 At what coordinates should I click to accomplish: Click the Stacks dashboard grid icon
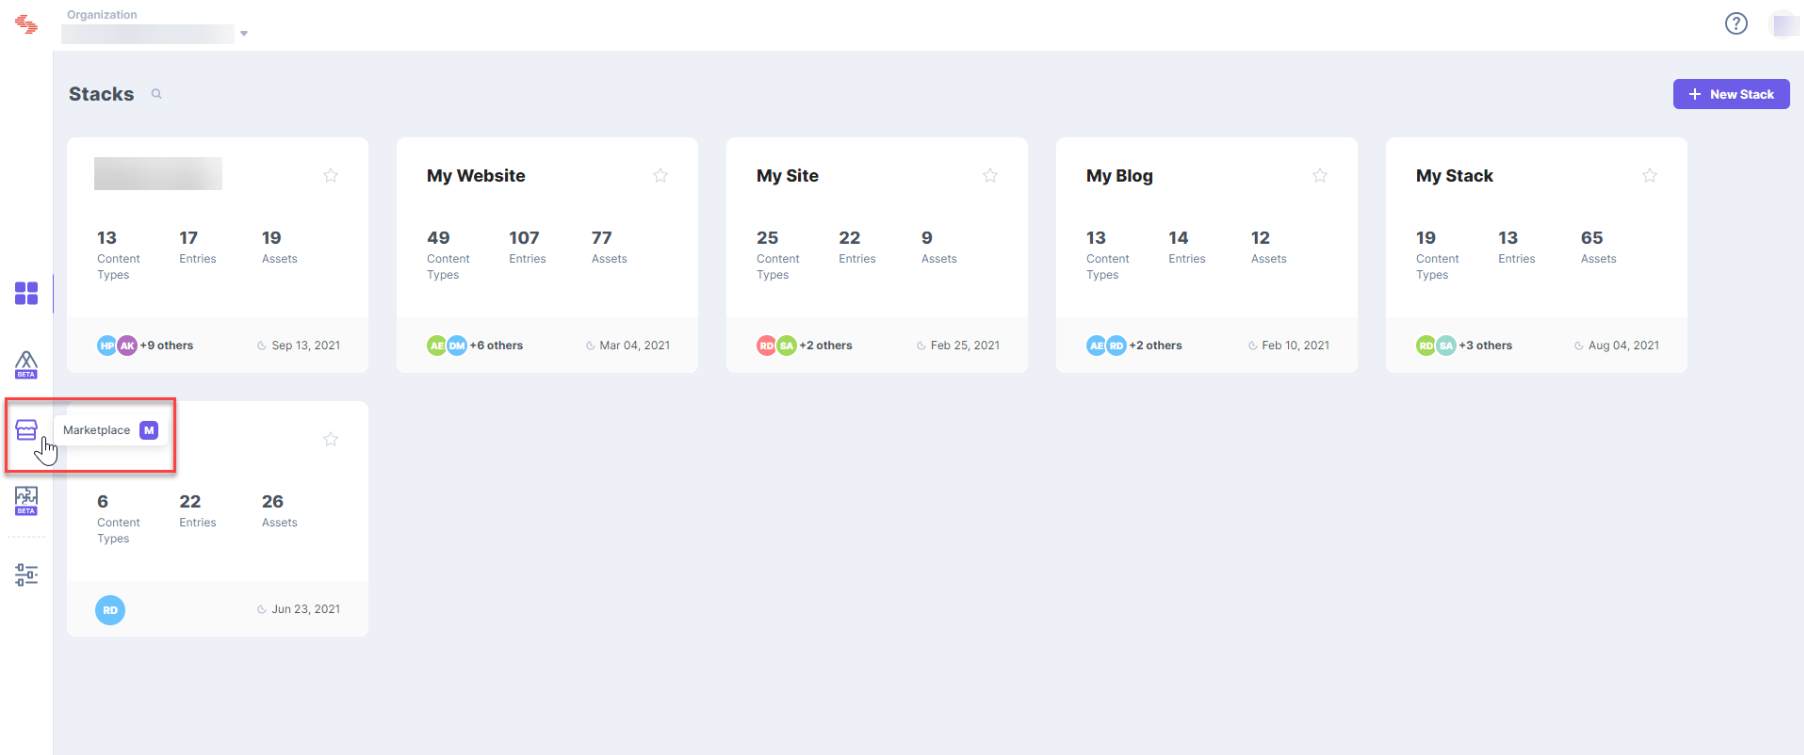[26, 293]
